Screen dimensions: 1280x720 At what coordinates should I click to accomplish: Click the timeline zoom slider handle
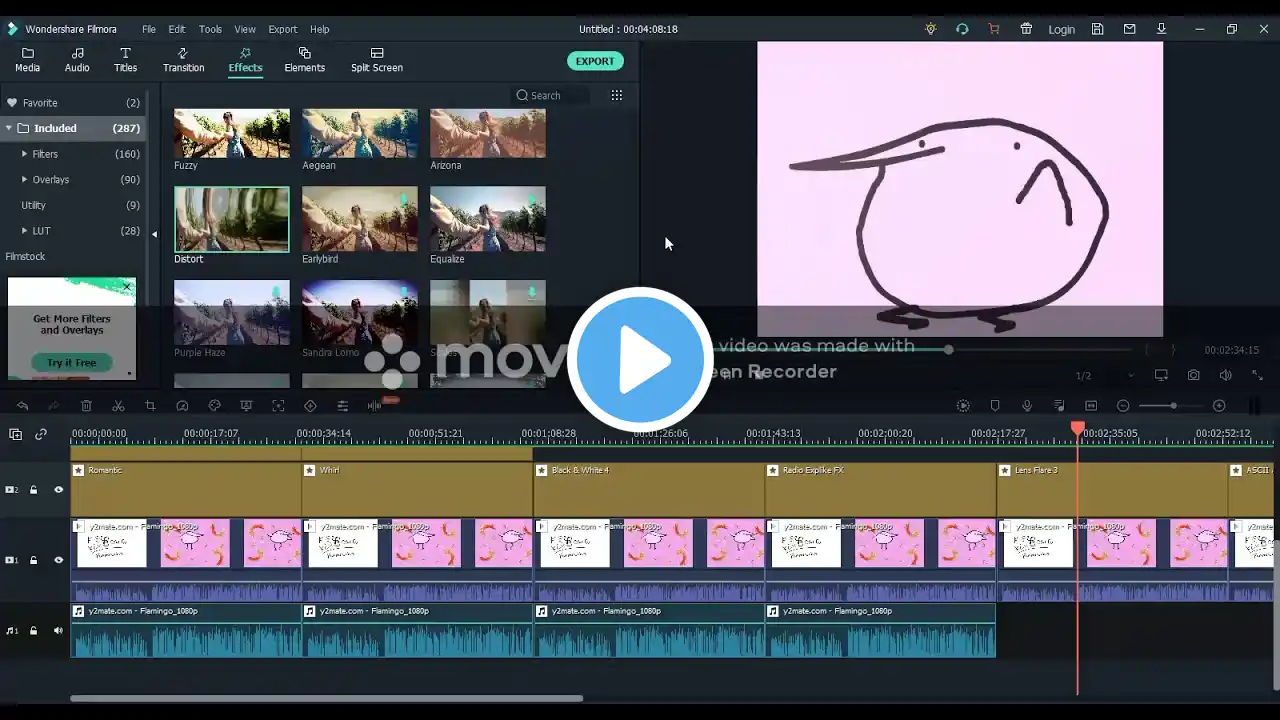(x=1173, y=406)
